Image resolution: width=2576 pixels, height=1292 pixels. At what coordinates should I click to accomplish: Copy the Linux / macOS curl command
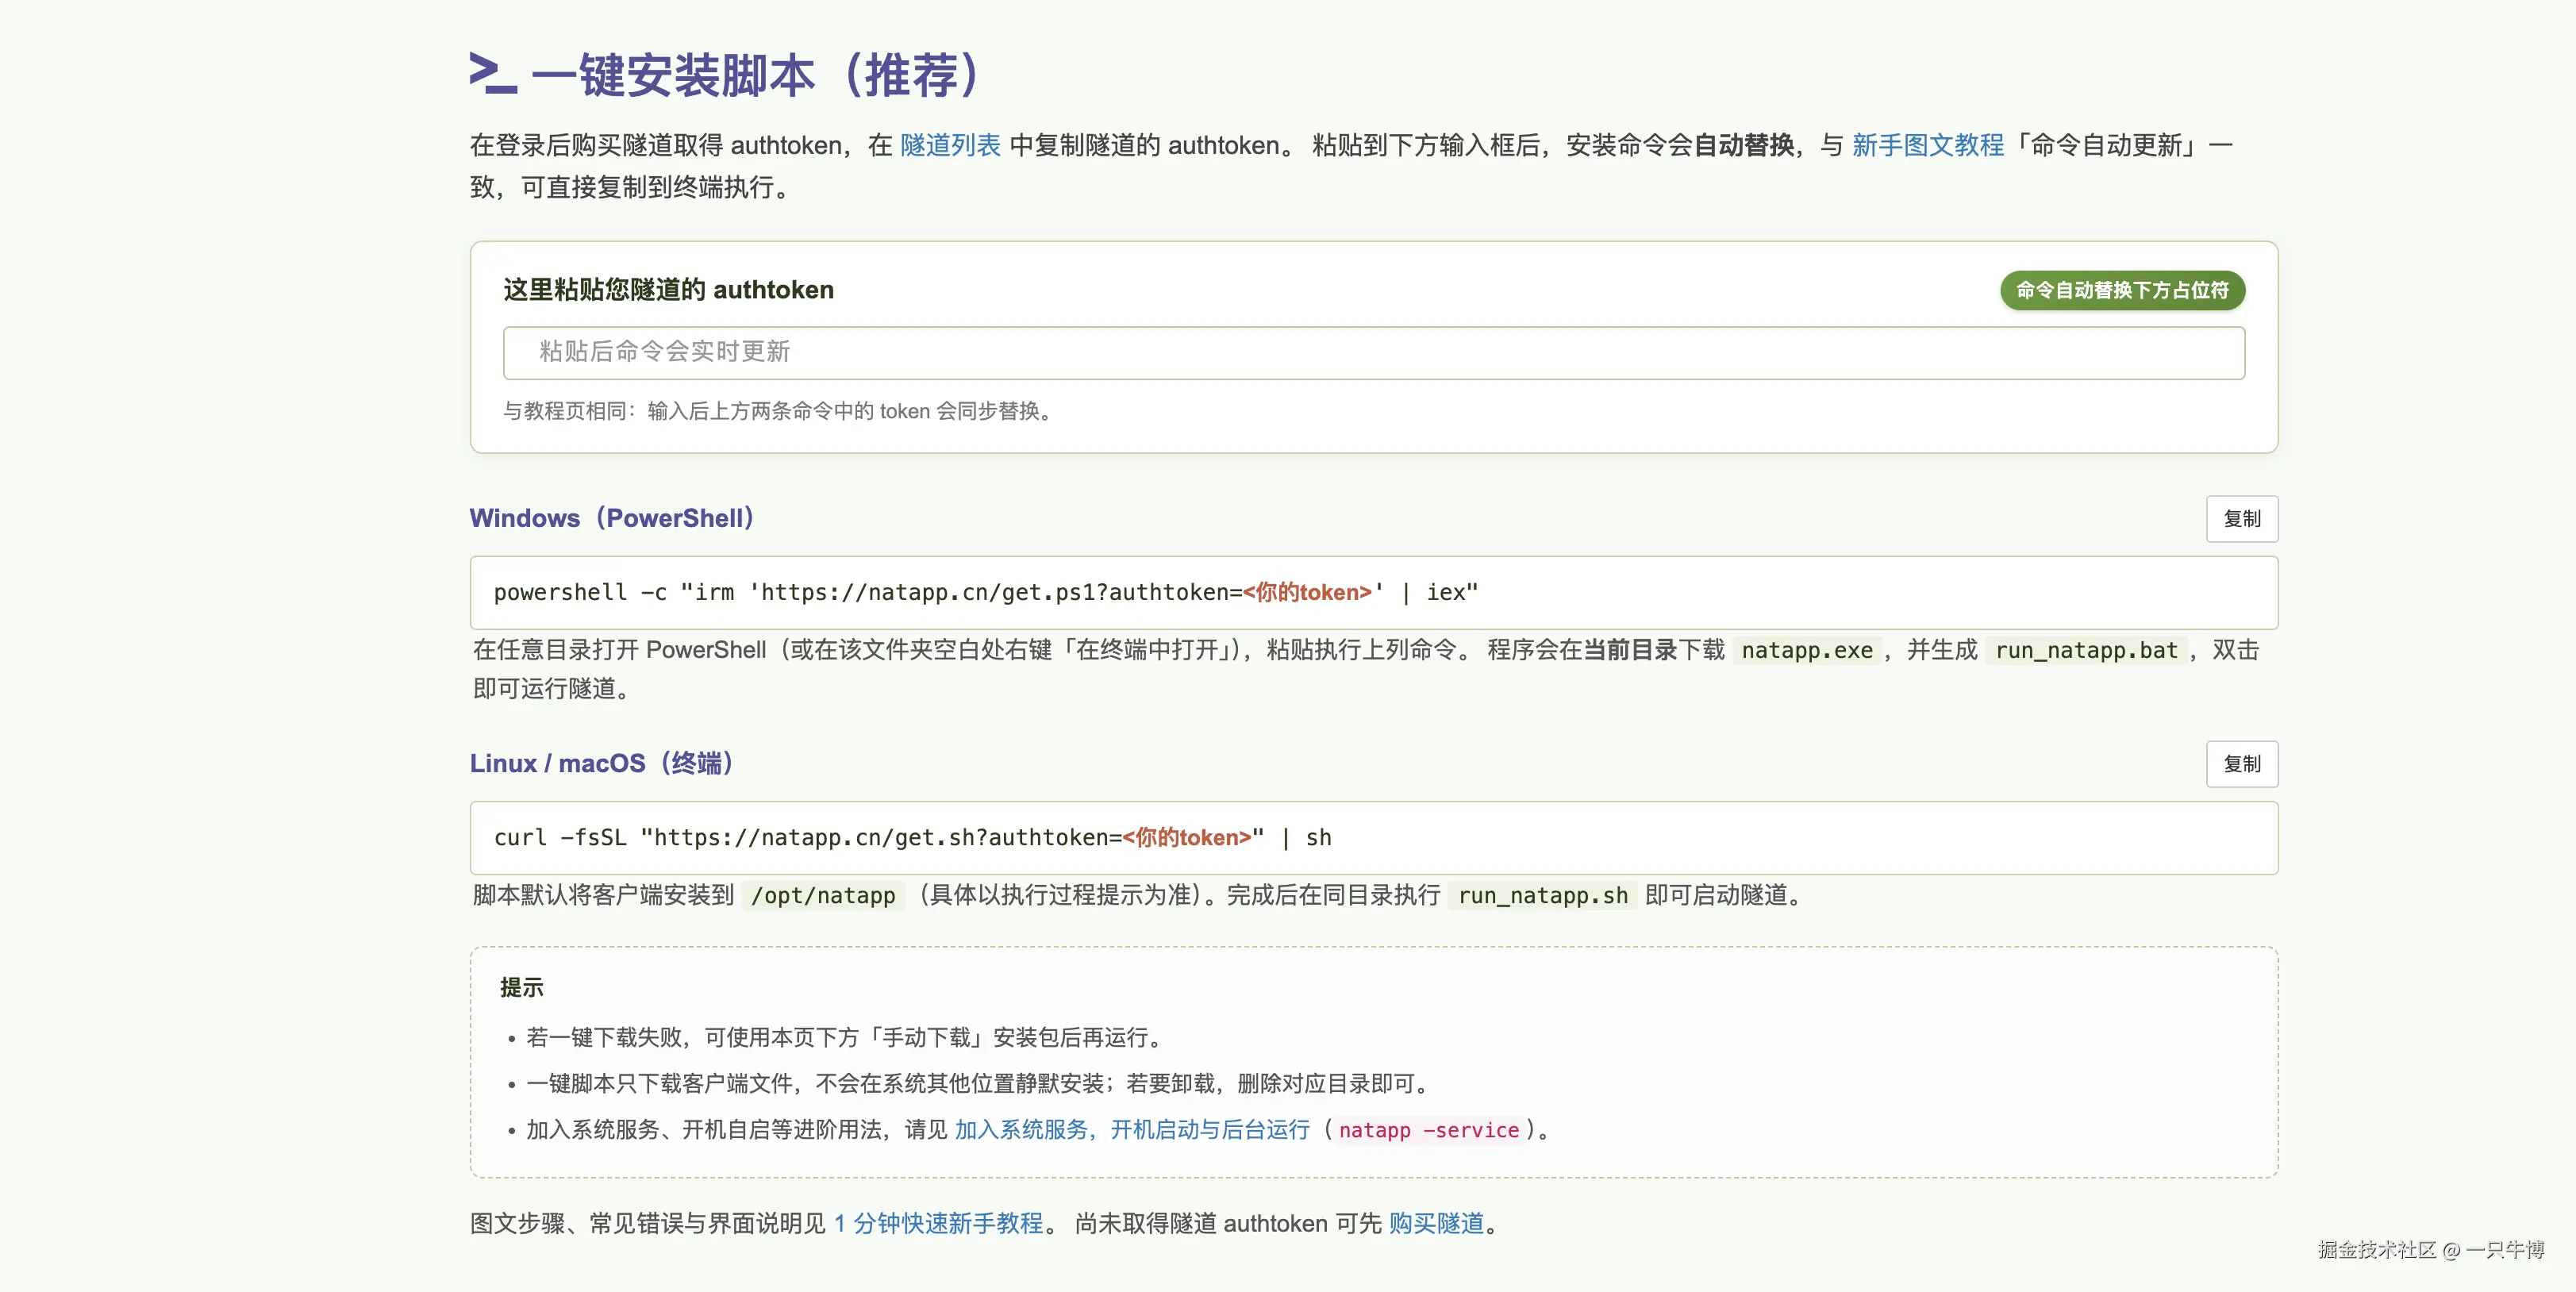(2241, 764)
